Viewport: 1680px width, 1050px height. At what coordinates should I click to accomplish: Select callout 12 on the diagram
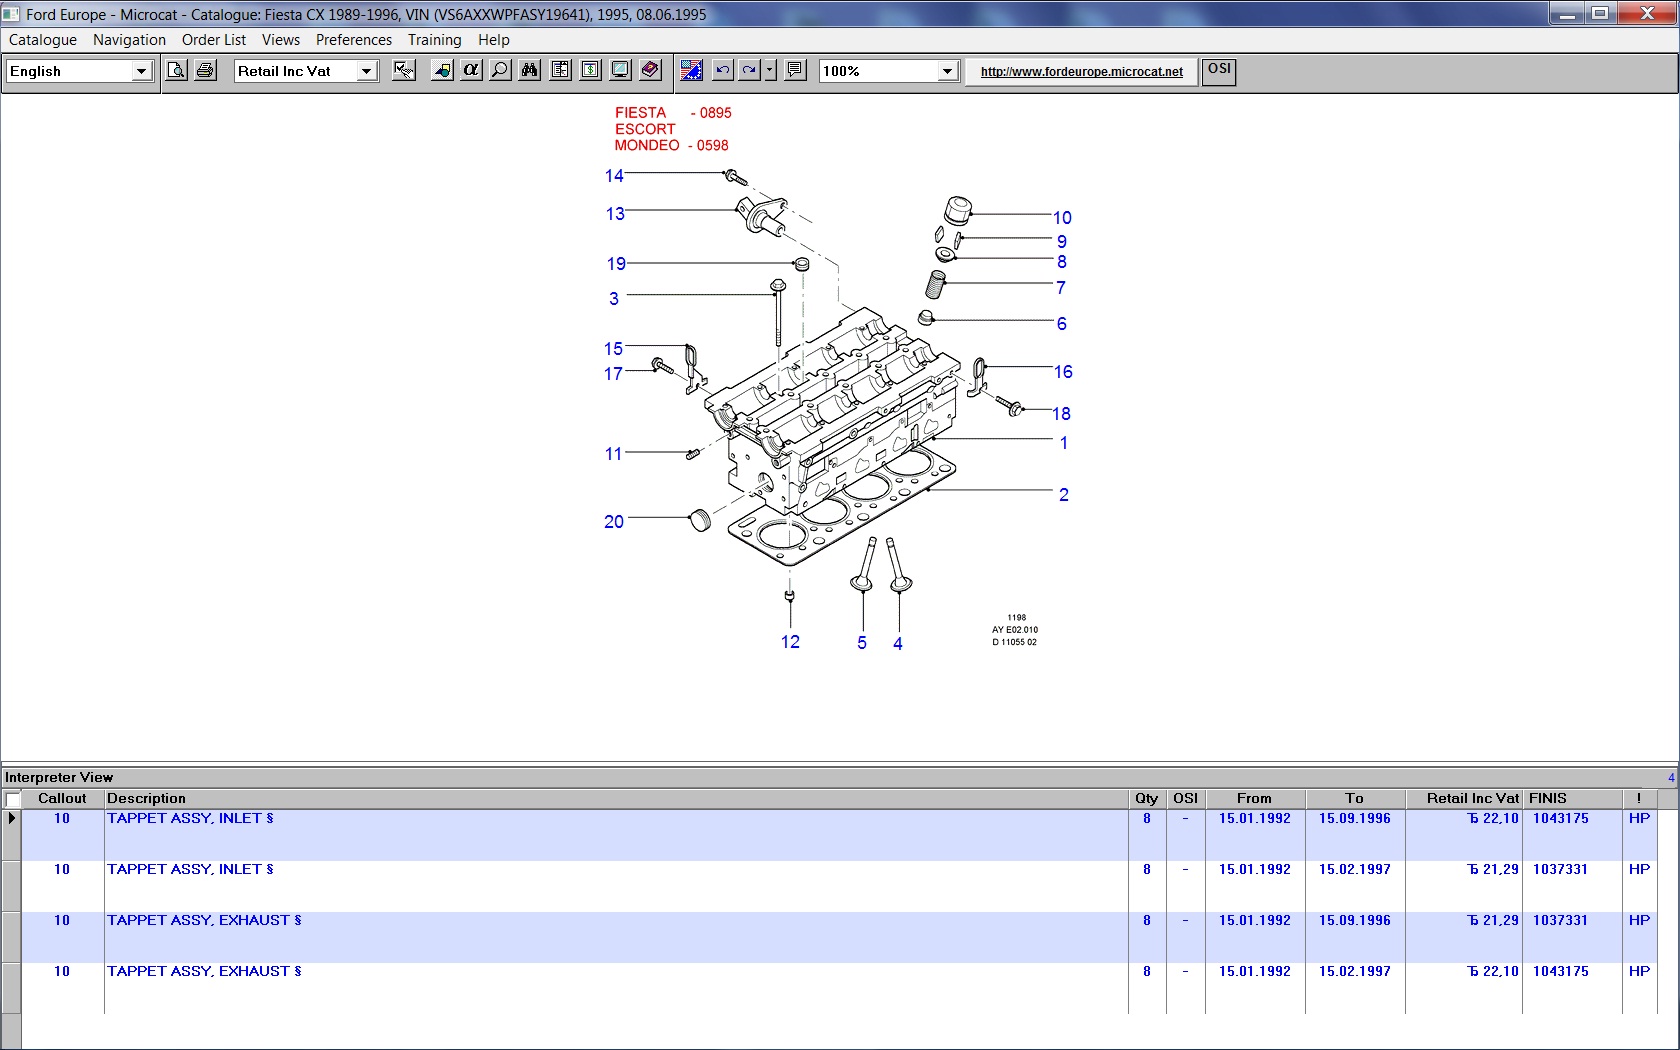[790, 642]
